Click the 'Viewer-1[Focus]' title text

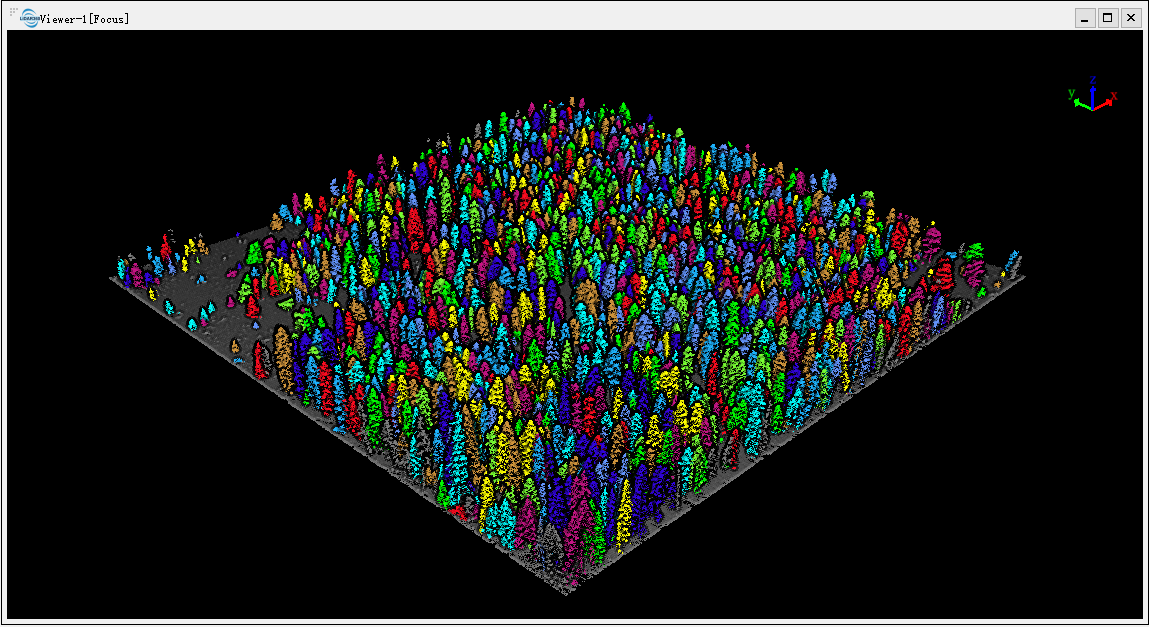tap(85, 18)
